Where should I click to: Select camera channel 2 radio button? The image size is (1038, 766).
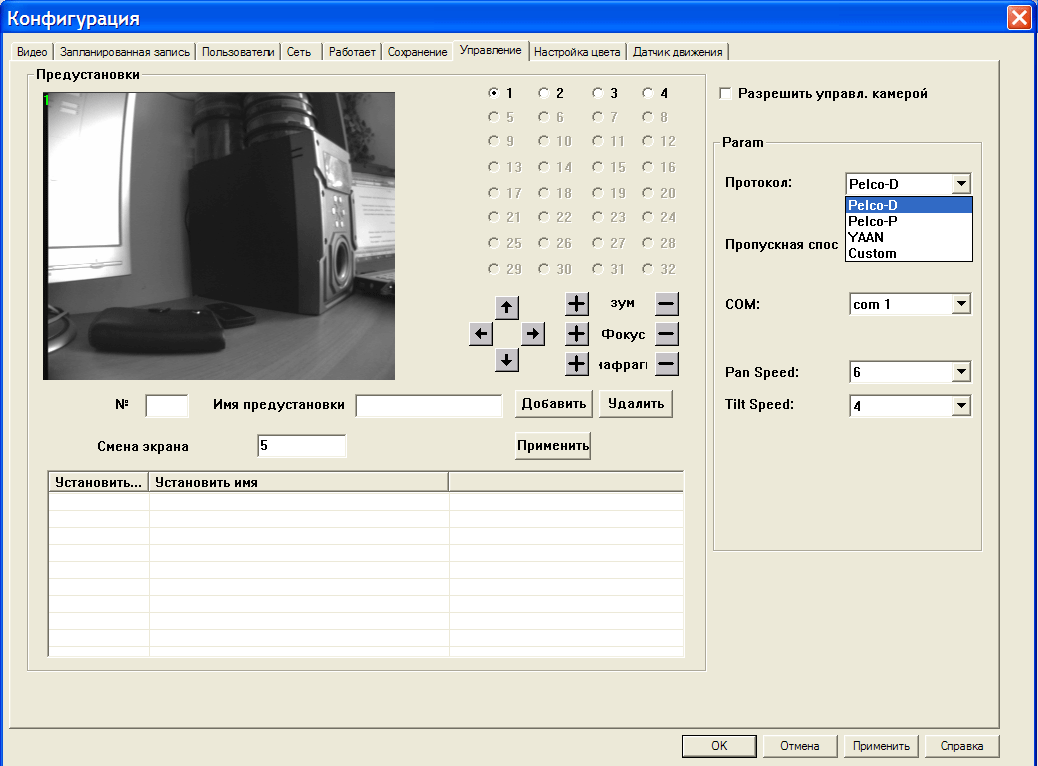click(544, 93)
